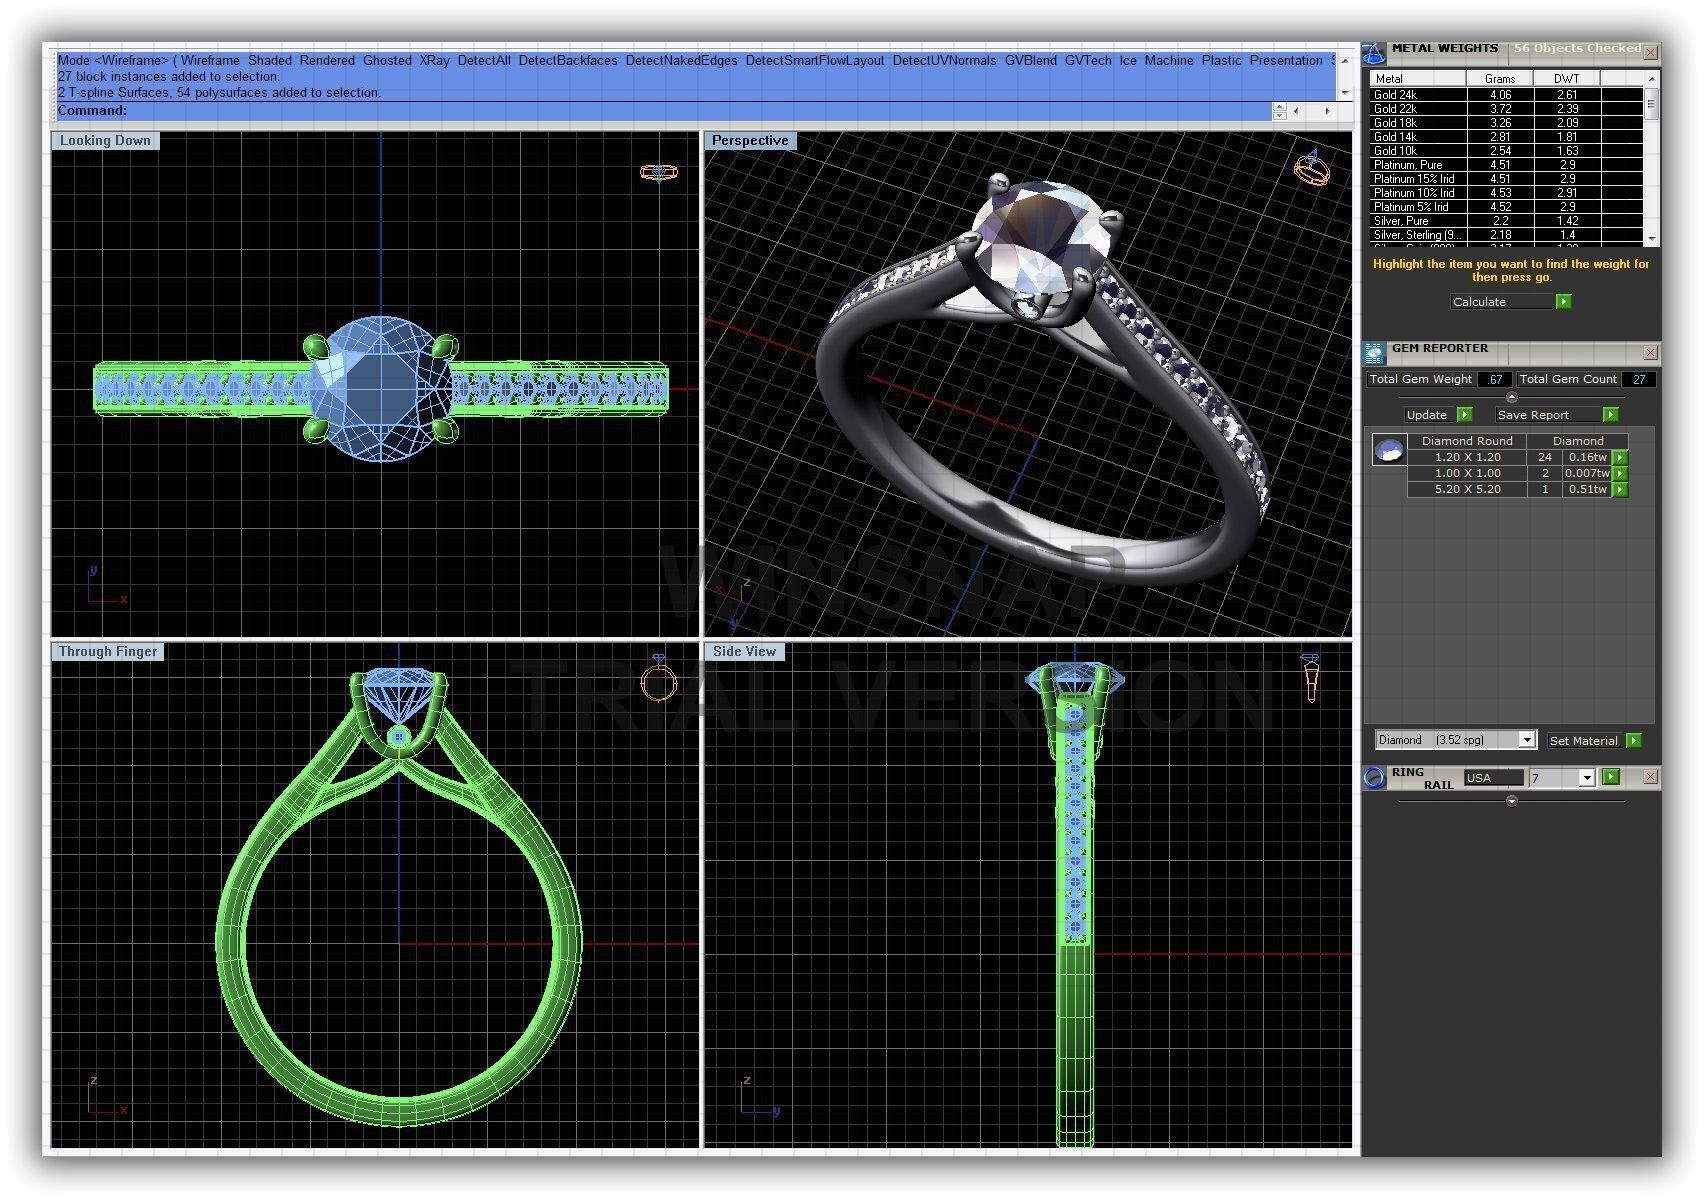Click the Total Gem Weight value field
The image size is (1704, 1199).
coord(1494,379)
